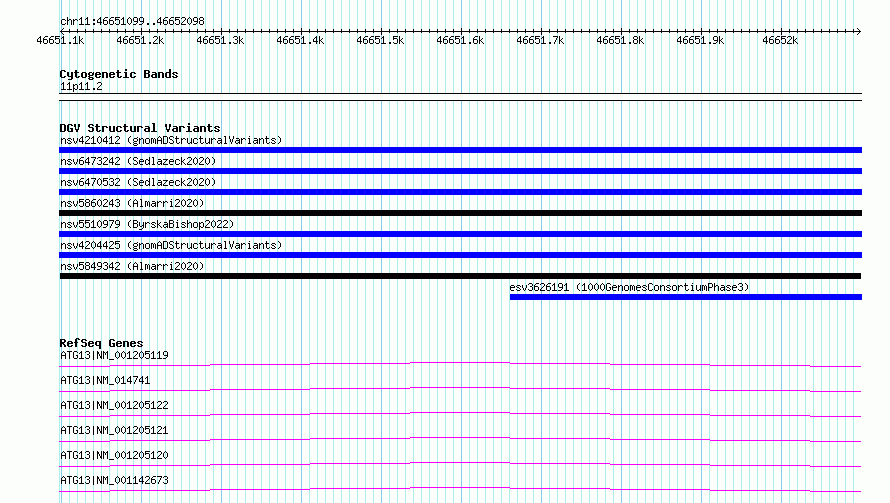Click the nsv5849342 Almarri2020 label
890x503 pixels.
click(x=132, y=266)
